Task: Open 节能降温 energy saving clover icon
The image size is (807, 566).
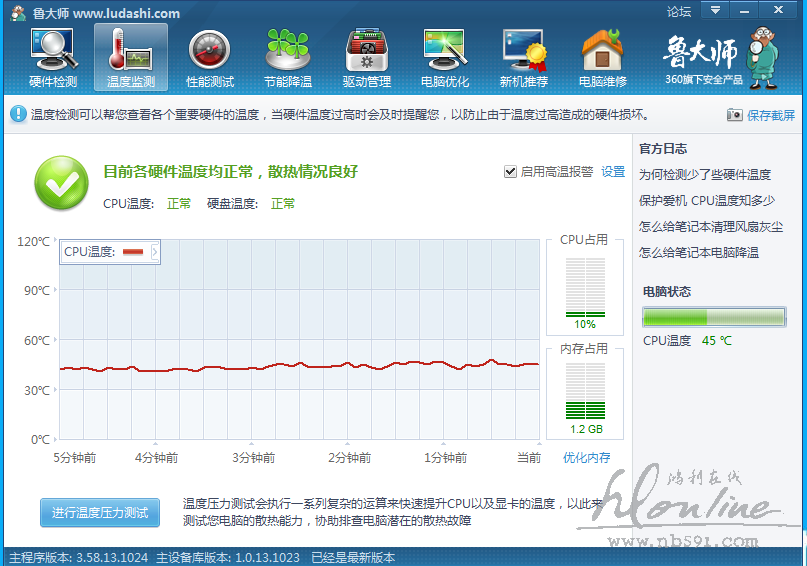Action: [288, 57]
